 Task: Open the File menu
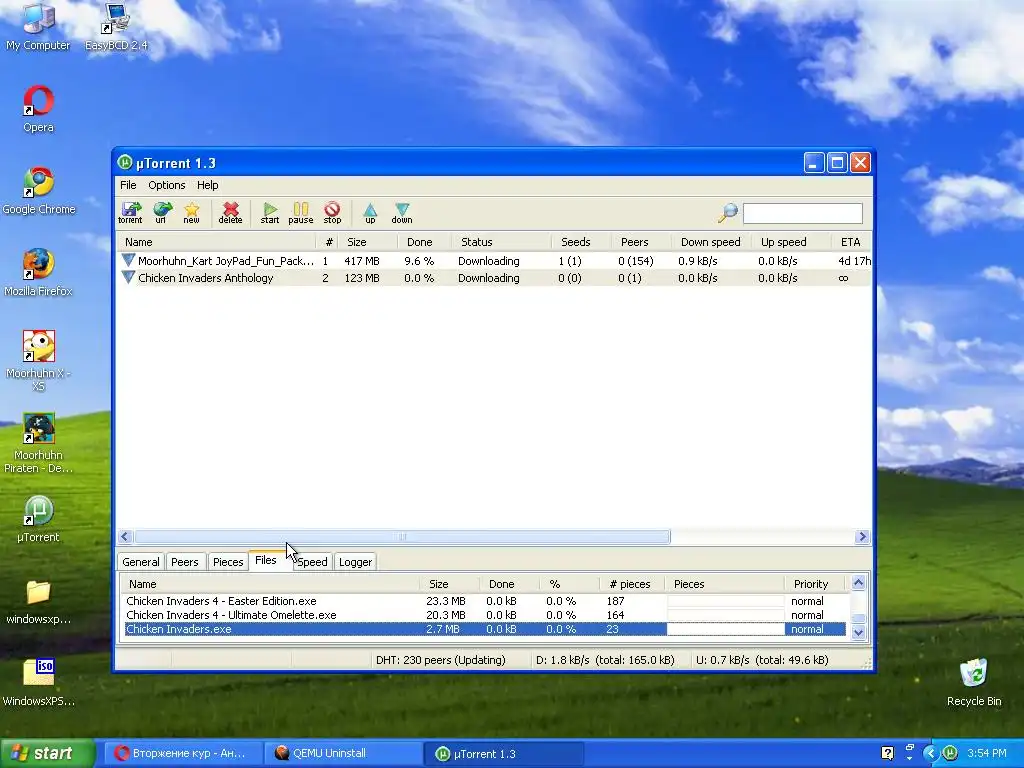coord(128,185)
